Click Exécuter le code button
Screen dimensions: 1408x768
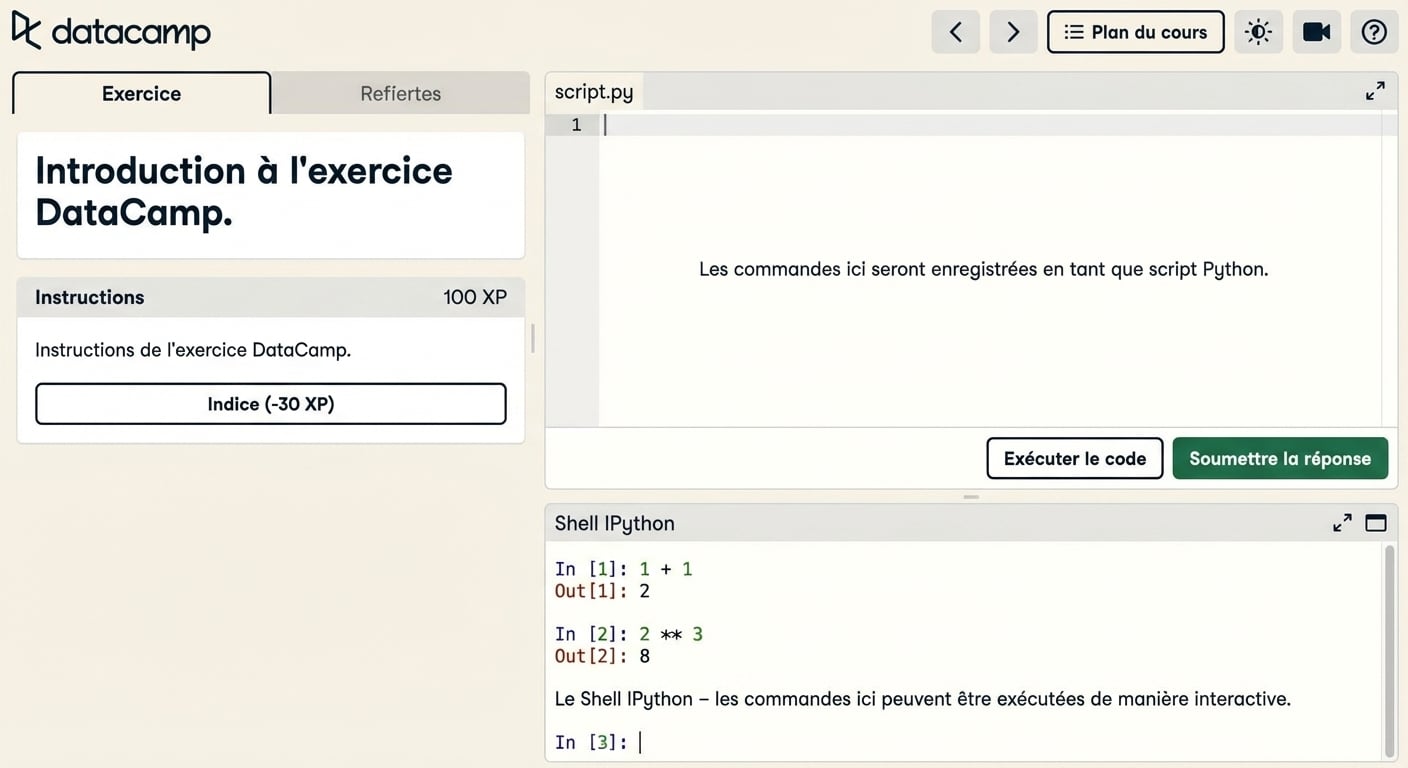coord(1075,458)
